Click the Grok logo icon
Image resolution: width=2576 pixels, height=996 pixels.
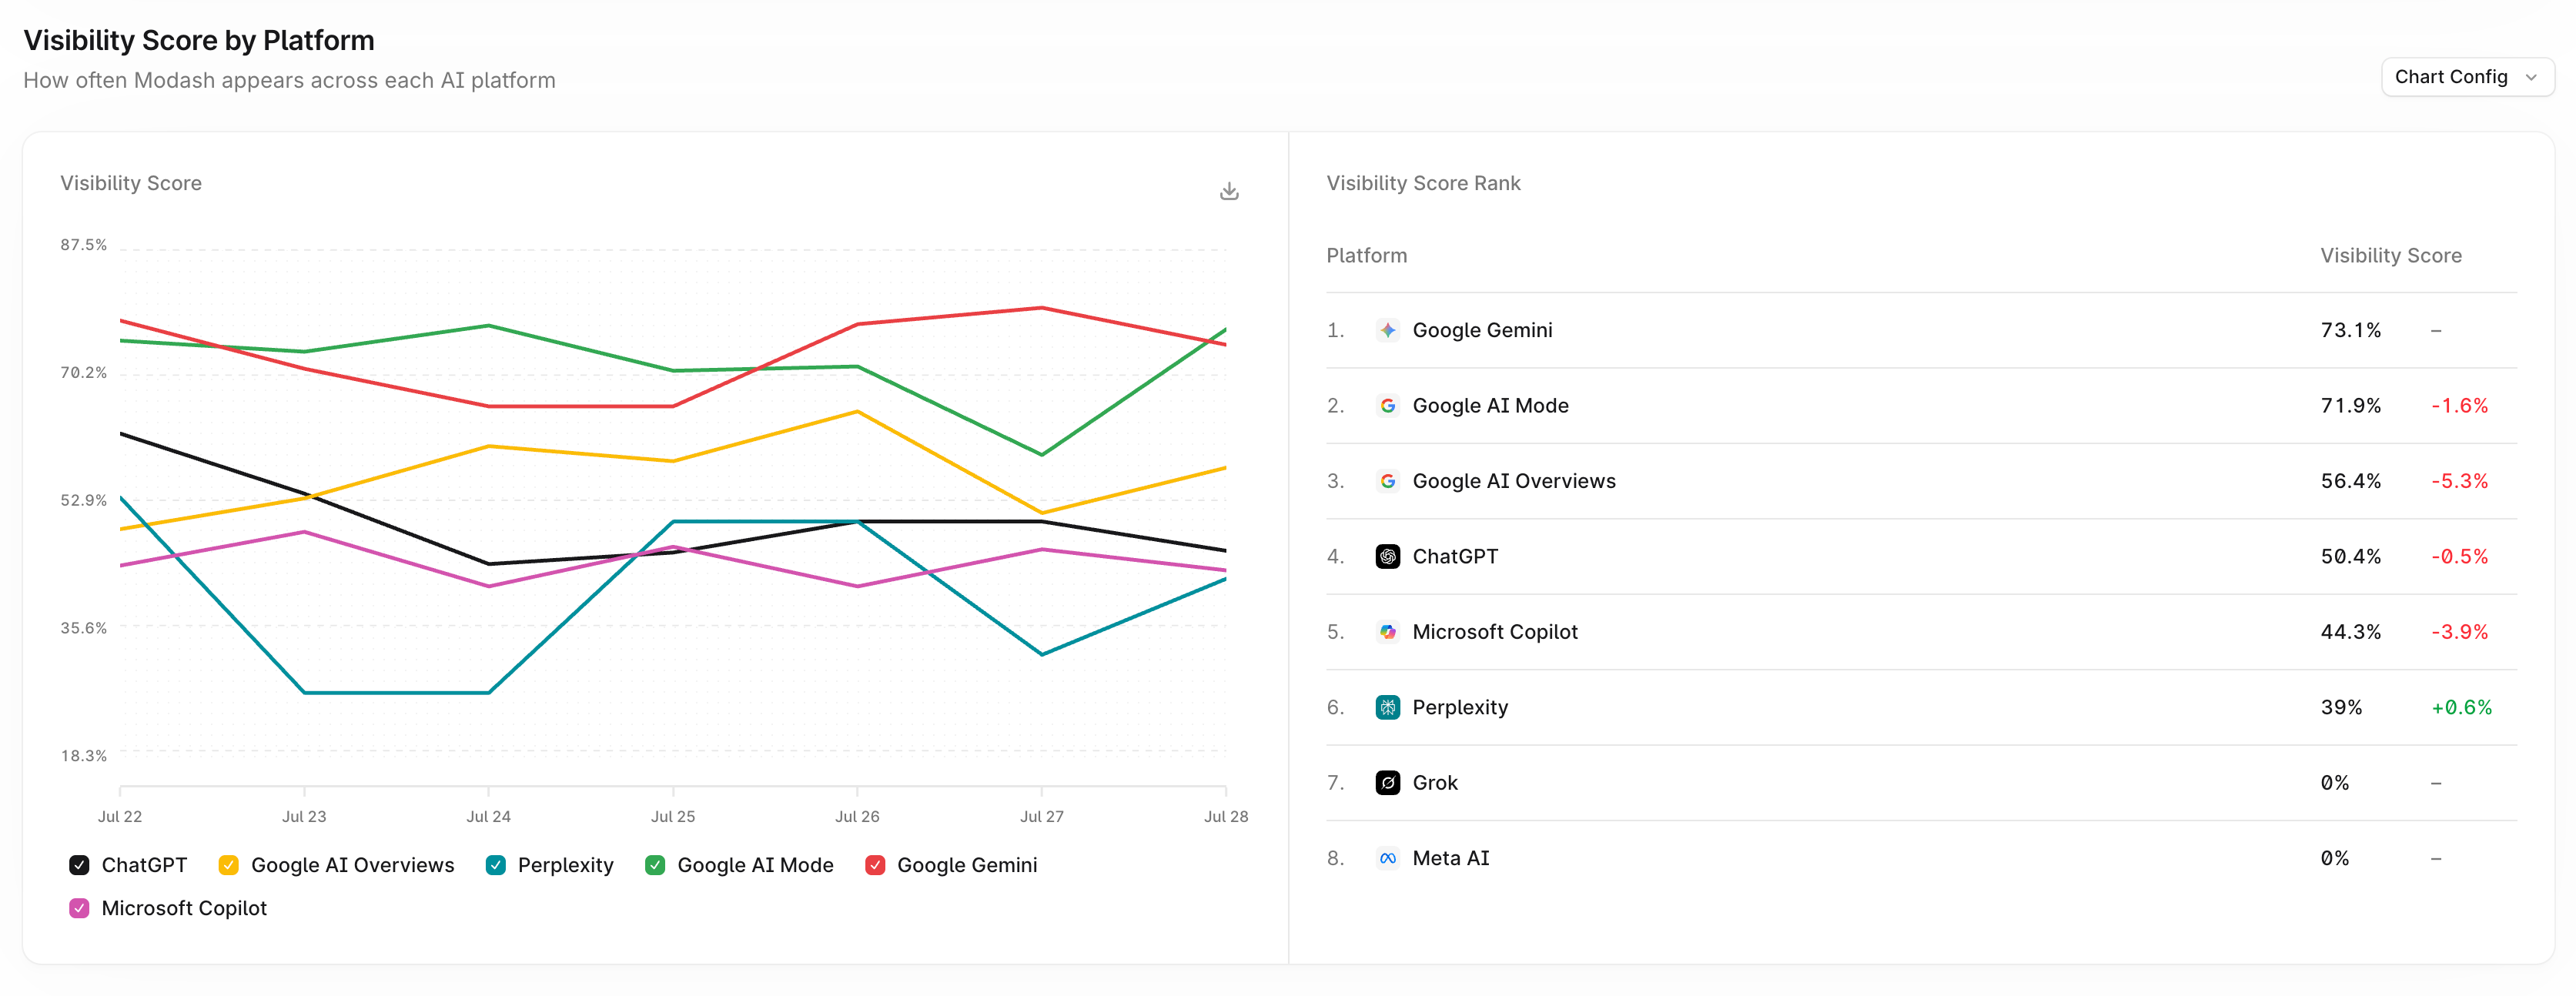(x=1387, y=783)
